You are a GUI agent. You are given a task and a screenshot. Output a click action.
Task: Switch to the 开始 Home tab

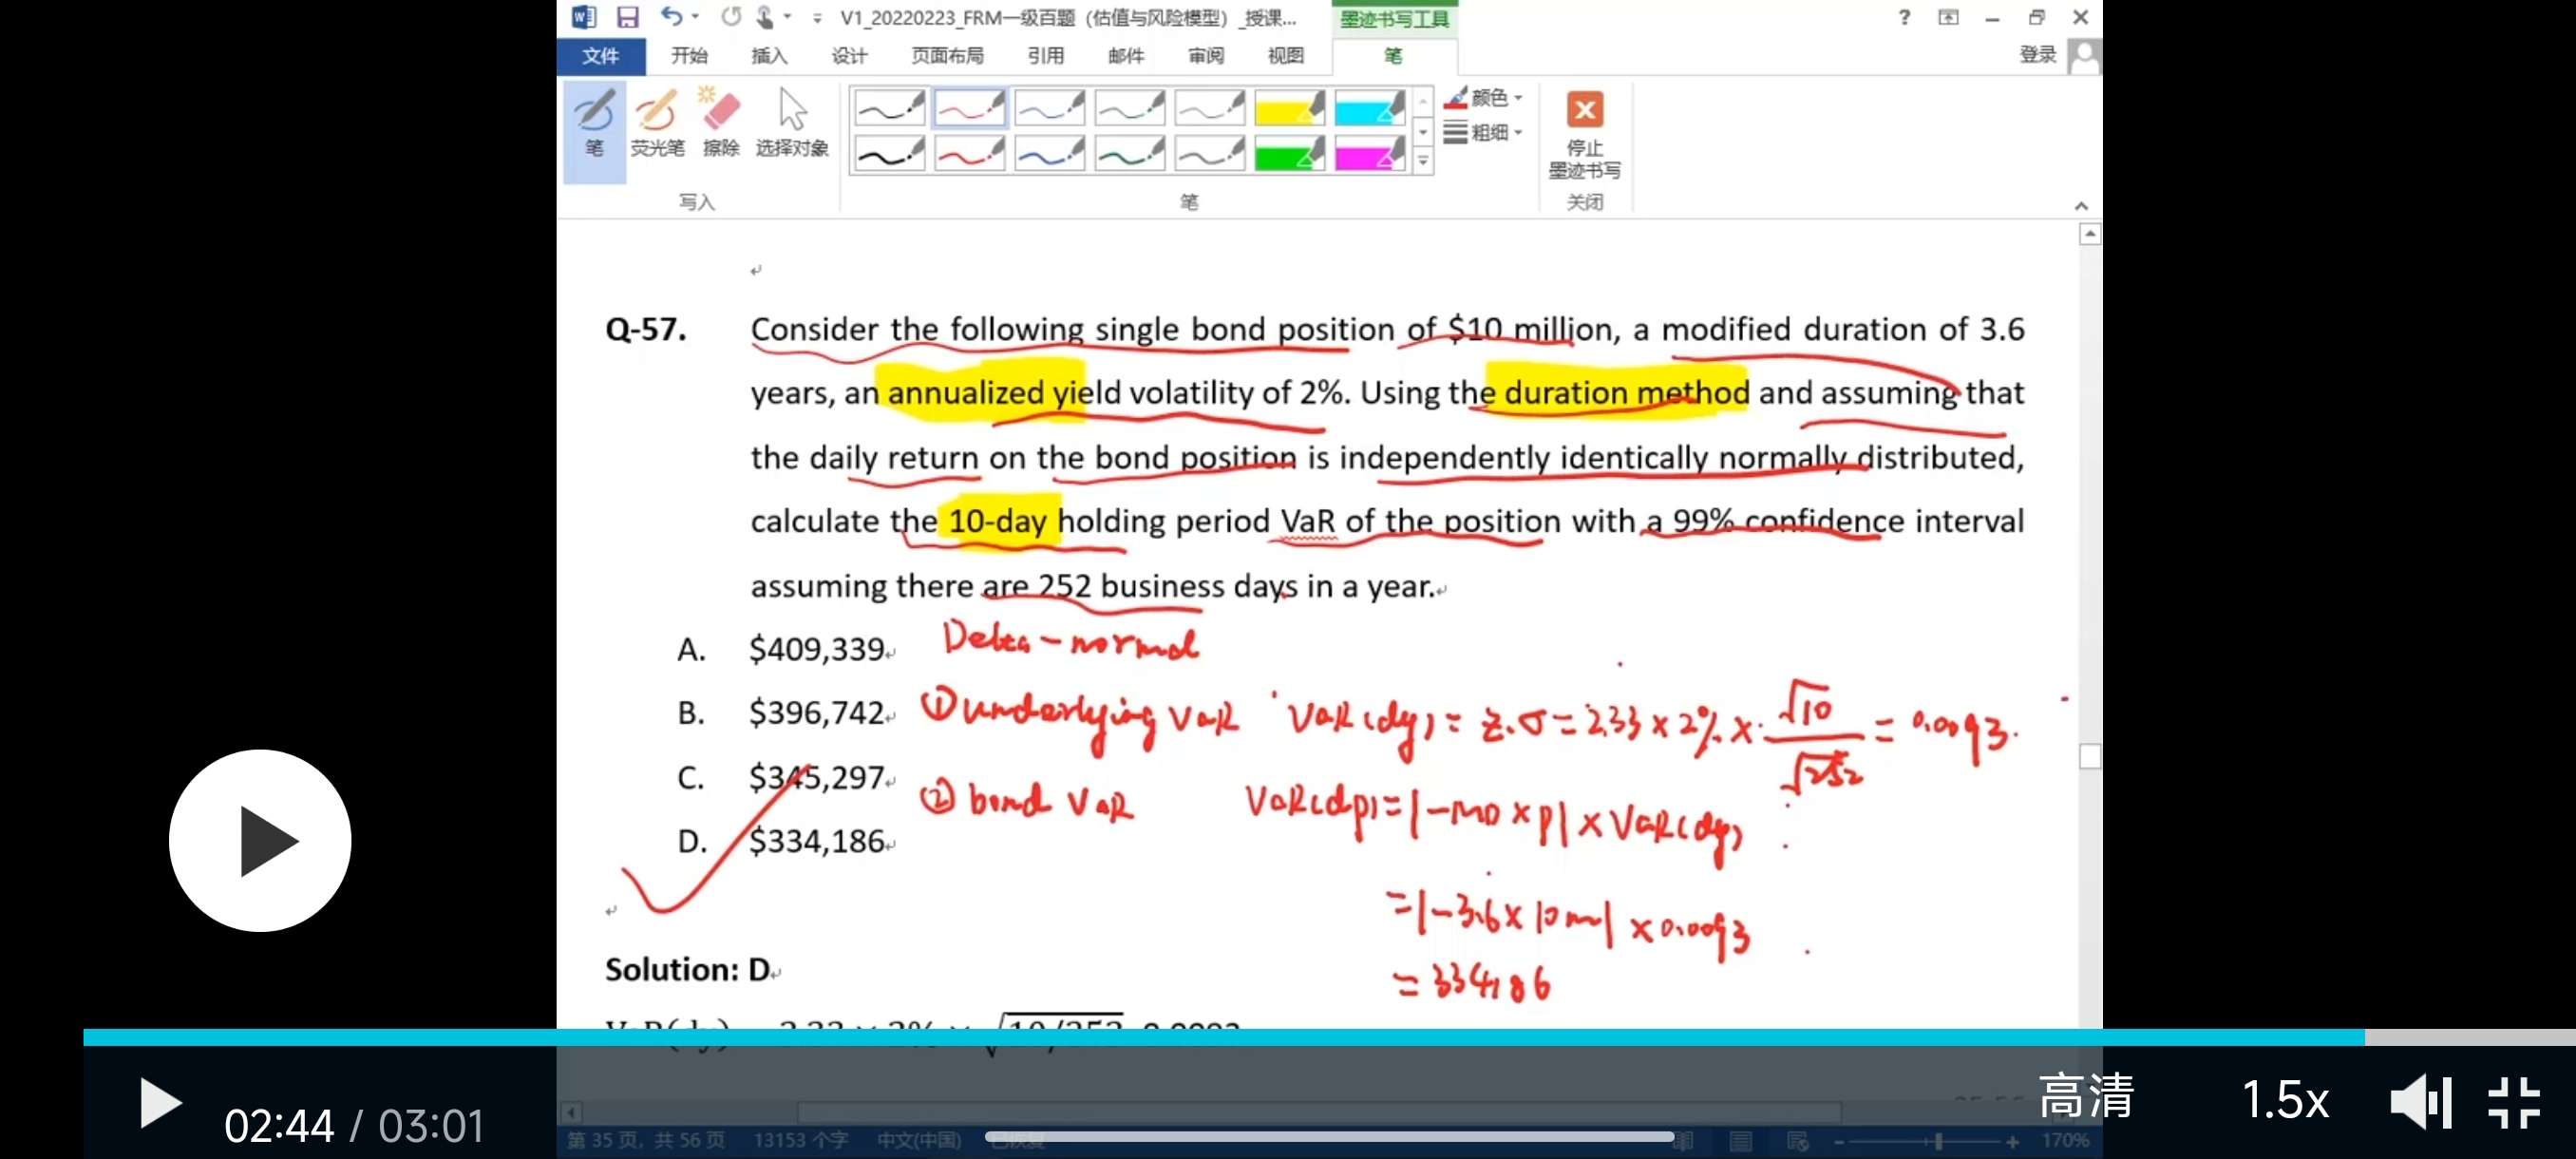[x=689, y=56]
